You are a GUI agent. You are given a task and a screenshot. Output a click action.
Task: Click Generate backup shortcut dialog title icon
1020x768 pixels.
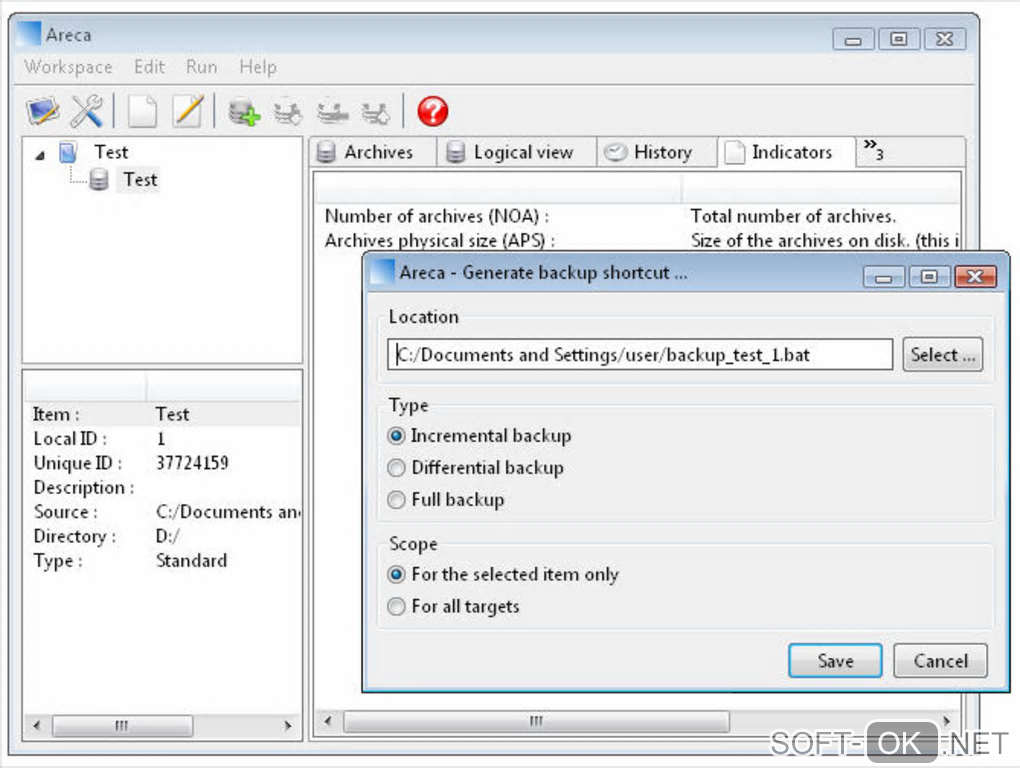(x=382, y=272)
